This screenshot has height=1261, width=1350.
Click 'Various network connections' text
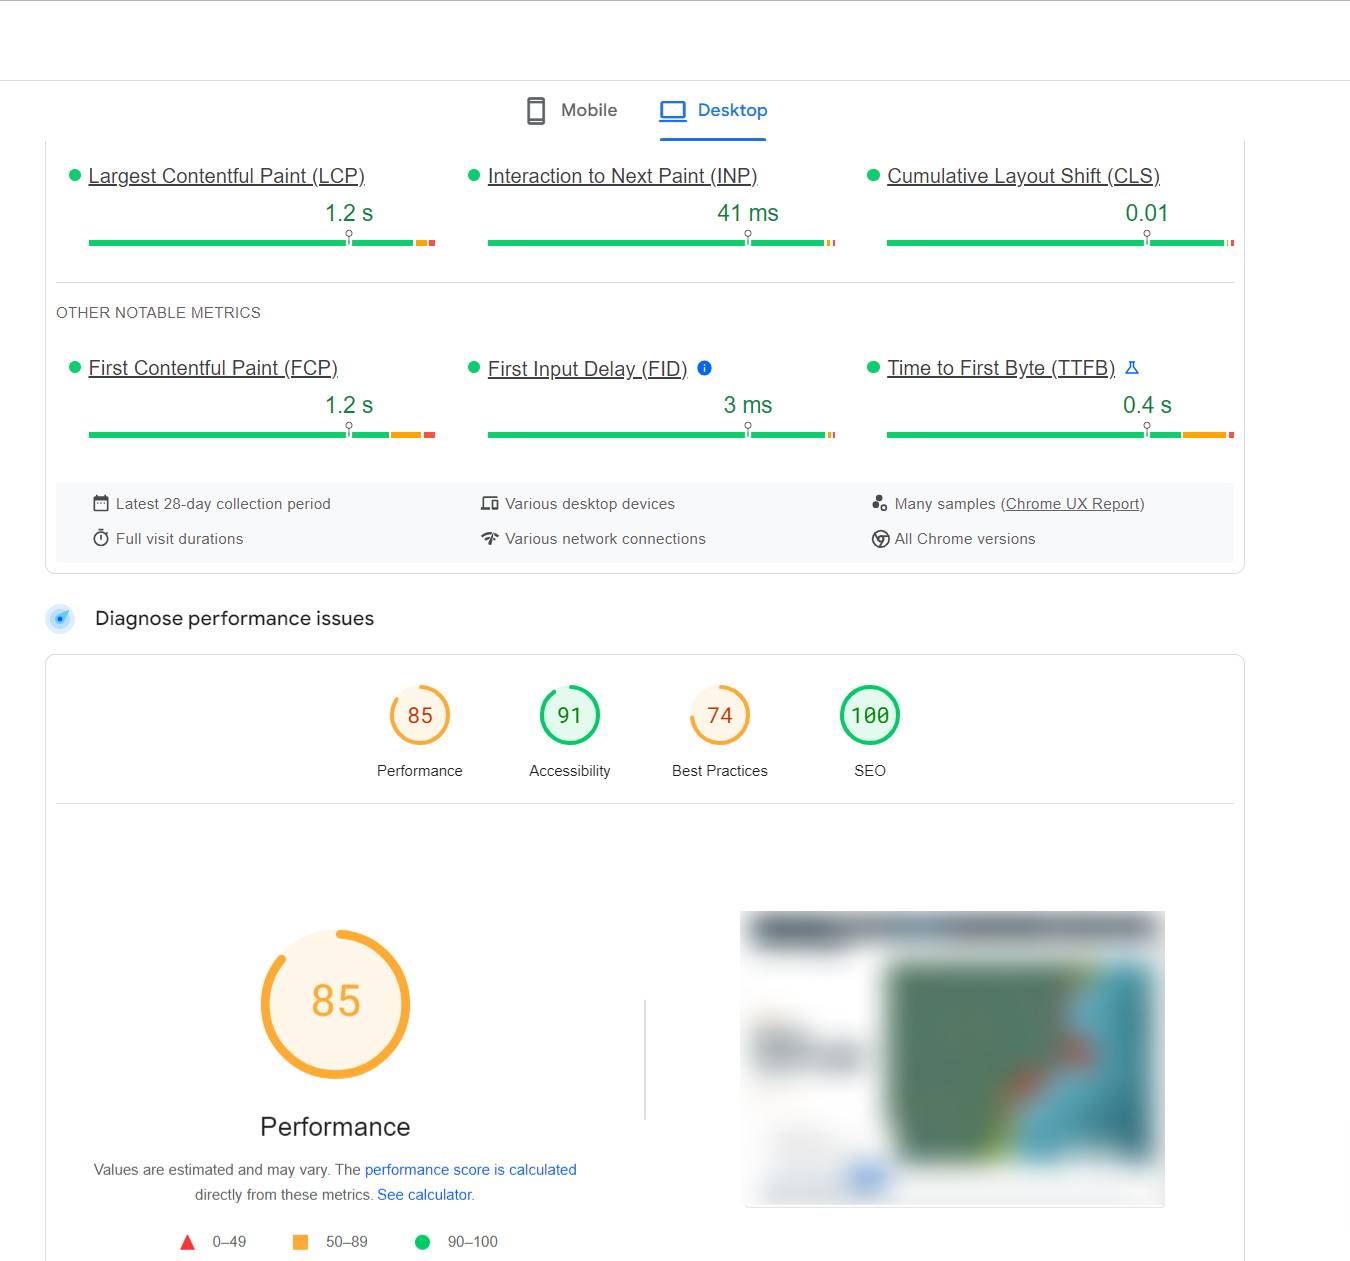point(605,539)
